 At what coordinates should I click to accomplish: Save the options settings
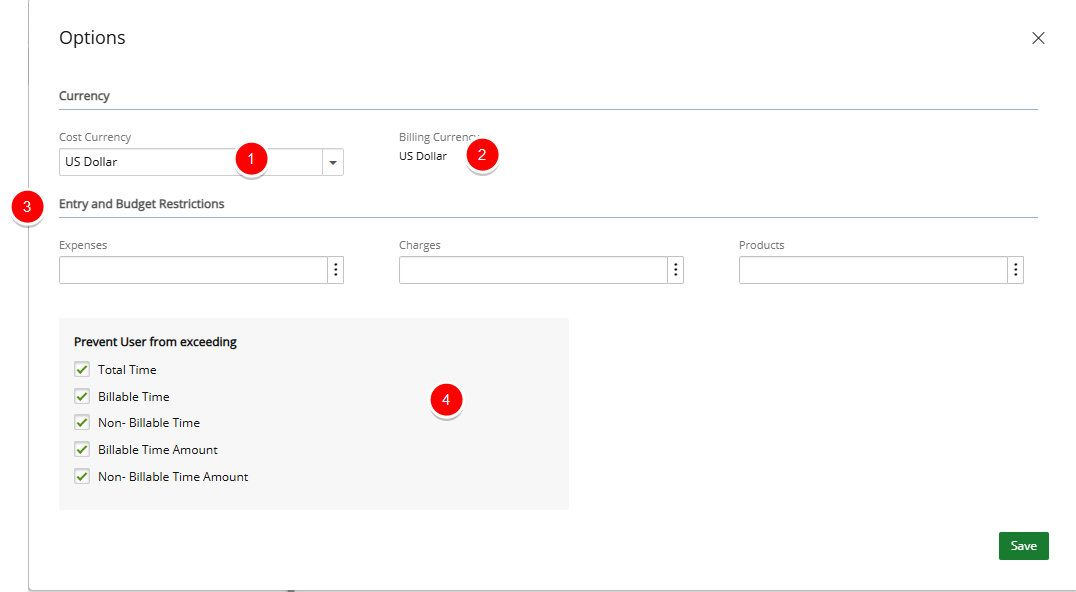[x=1023, y=546]
